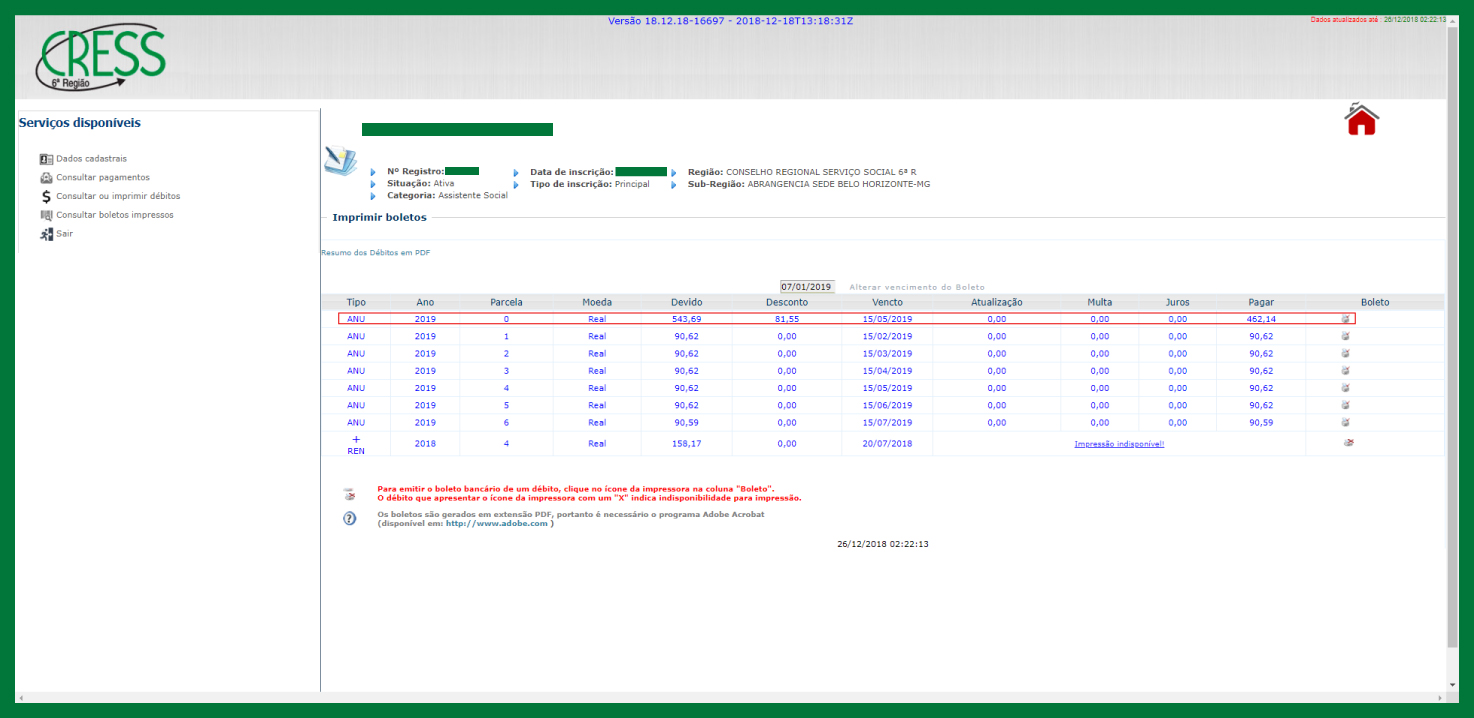Click the boleto due date input field
The width and height of the screenshot is (1474, 718).
[807, 287]
